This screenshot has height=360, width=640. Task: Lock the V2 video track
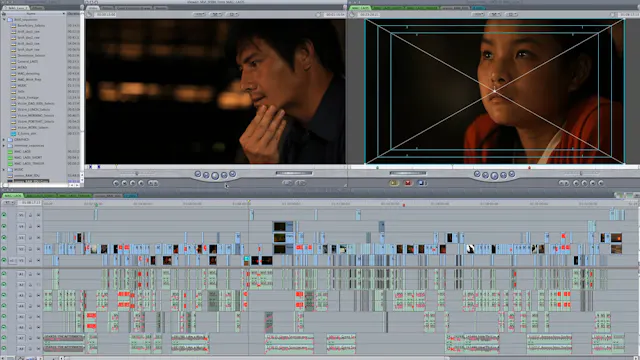click(x=30, y=249)
